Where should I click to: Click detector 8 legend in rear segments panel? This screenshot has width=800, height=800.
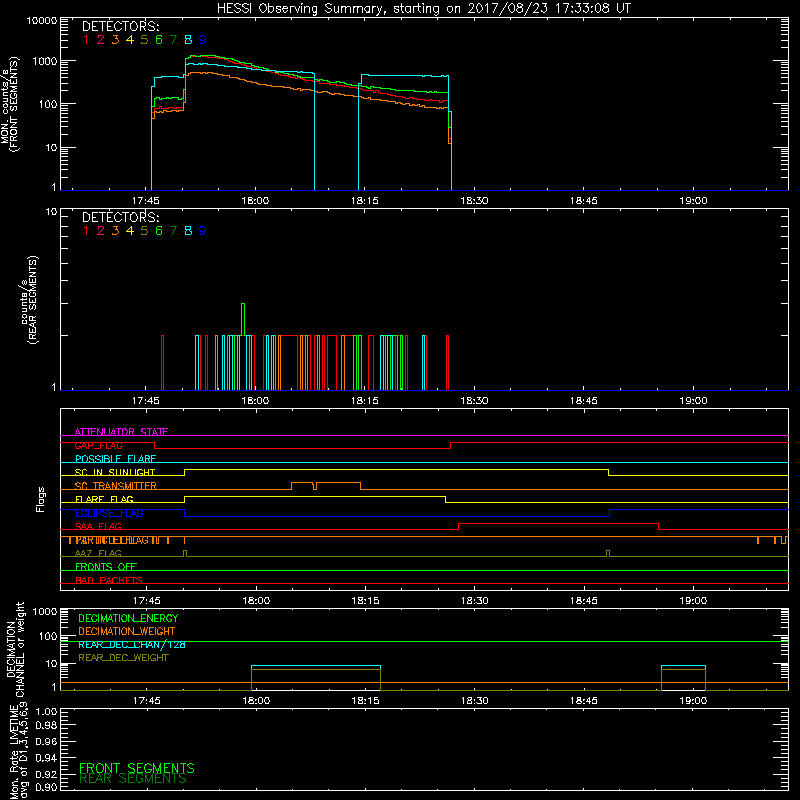coord(188,231)
